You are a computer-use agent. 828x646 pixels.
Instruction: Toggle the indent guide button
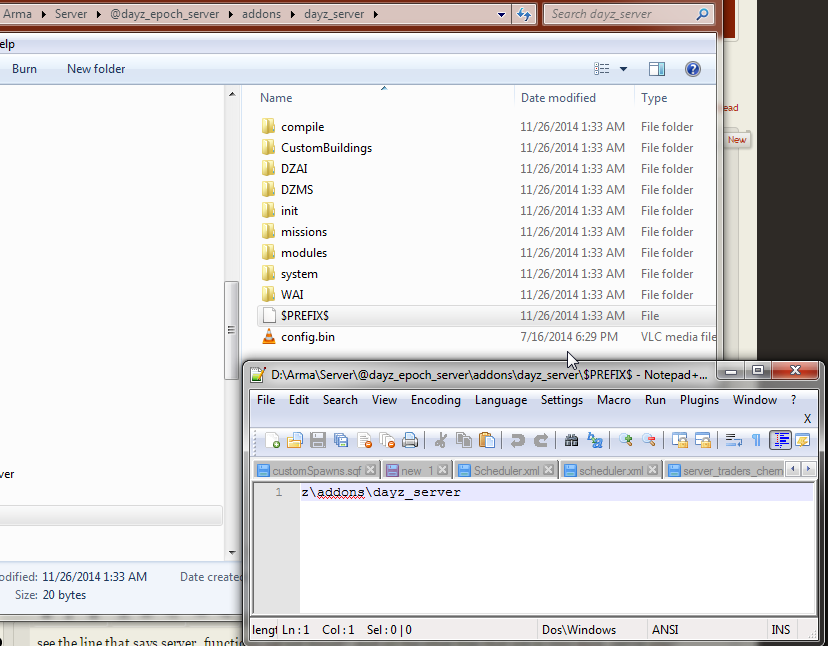pyautogui.click(x=780, y=440)
